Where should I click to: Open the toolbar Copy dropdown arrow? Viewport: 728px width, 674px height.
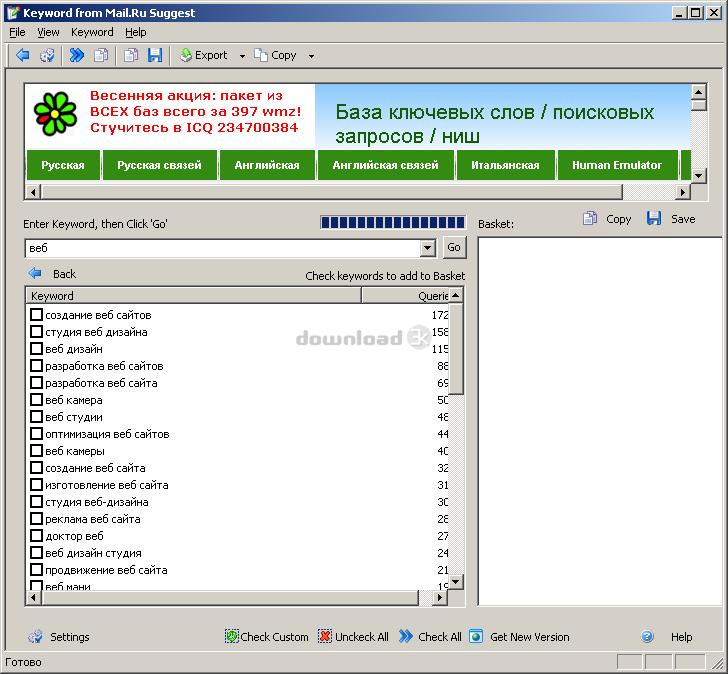point(311,57)
